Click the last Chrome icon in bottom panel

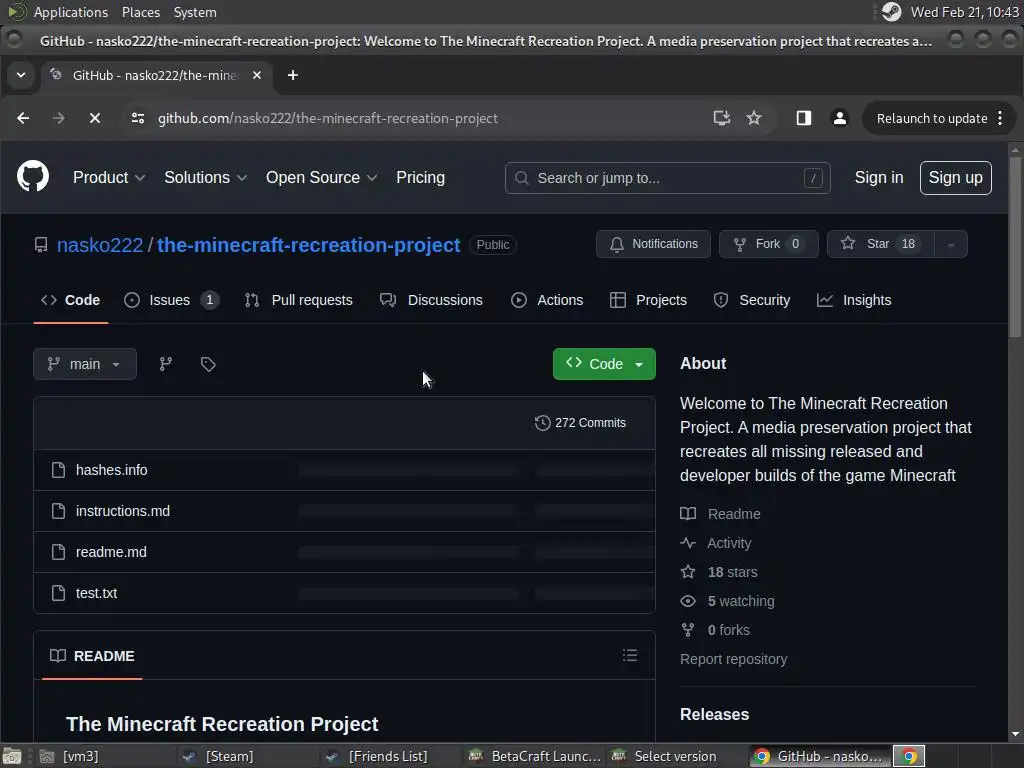909,756
